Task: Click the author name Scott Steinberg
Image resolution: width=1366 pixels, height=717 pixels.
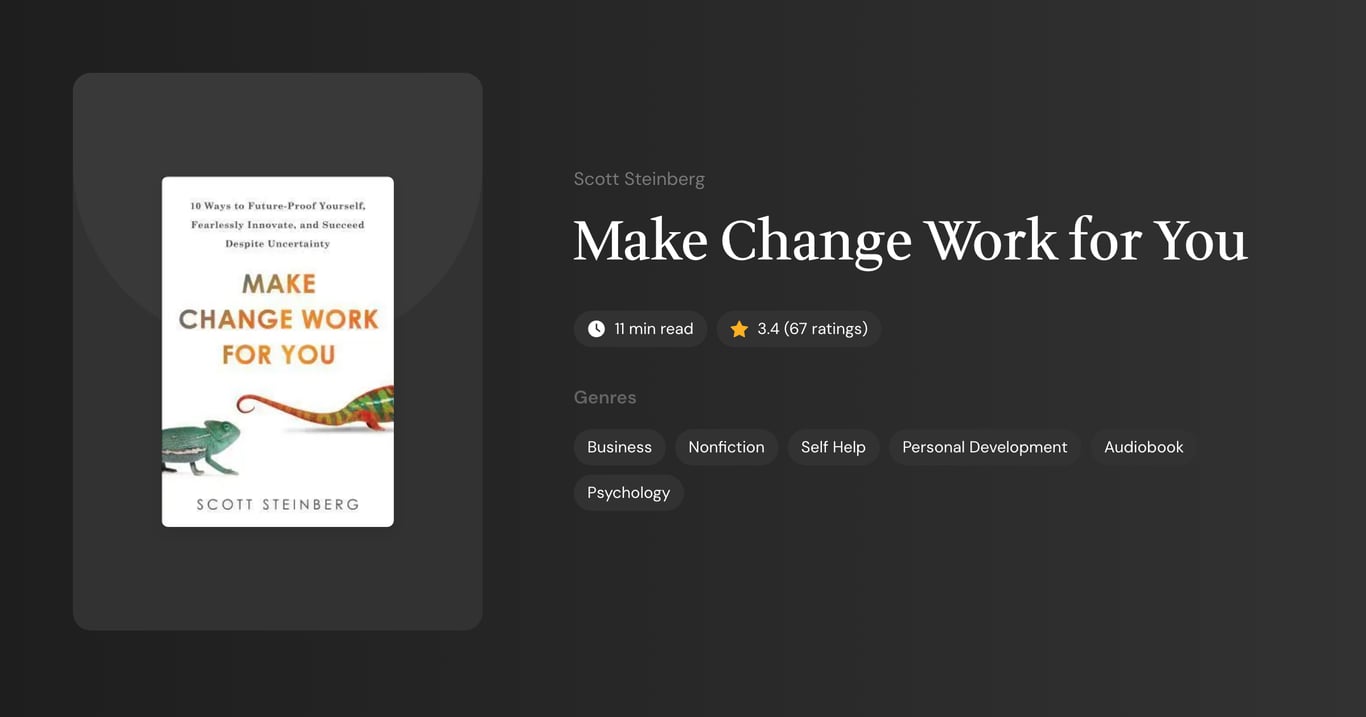Action: 639,179
